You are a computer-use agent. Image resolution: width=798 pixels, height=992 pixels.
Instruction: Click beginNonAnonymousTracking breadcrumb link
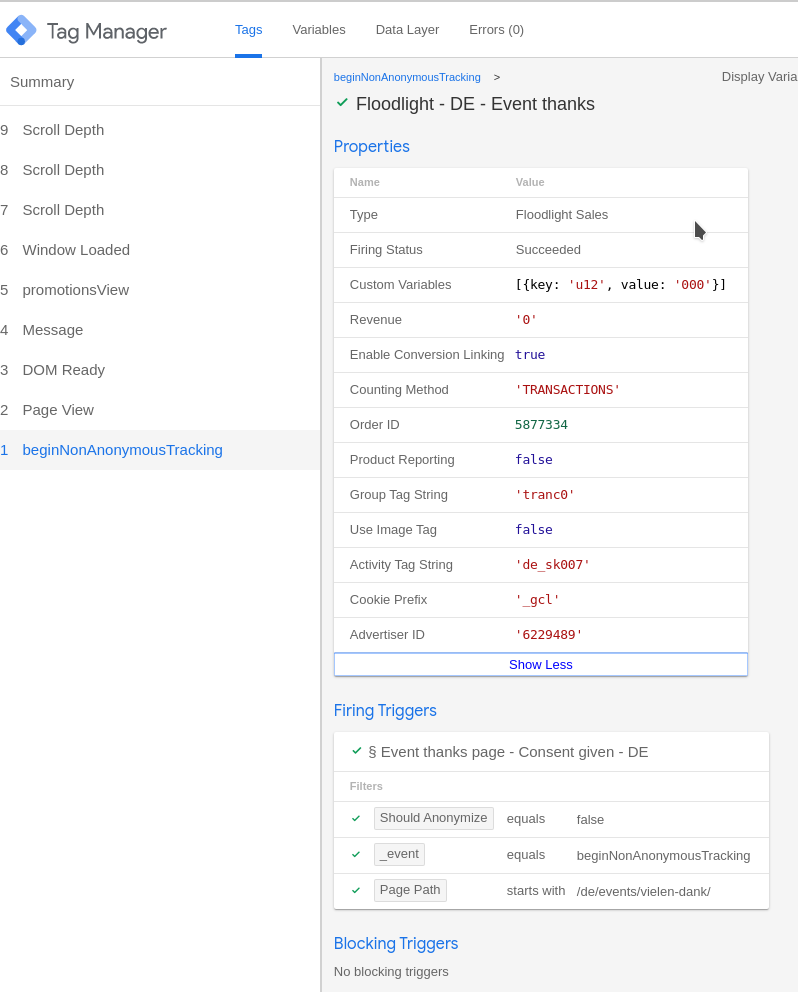pyautogui.click(x=407, y=77)
